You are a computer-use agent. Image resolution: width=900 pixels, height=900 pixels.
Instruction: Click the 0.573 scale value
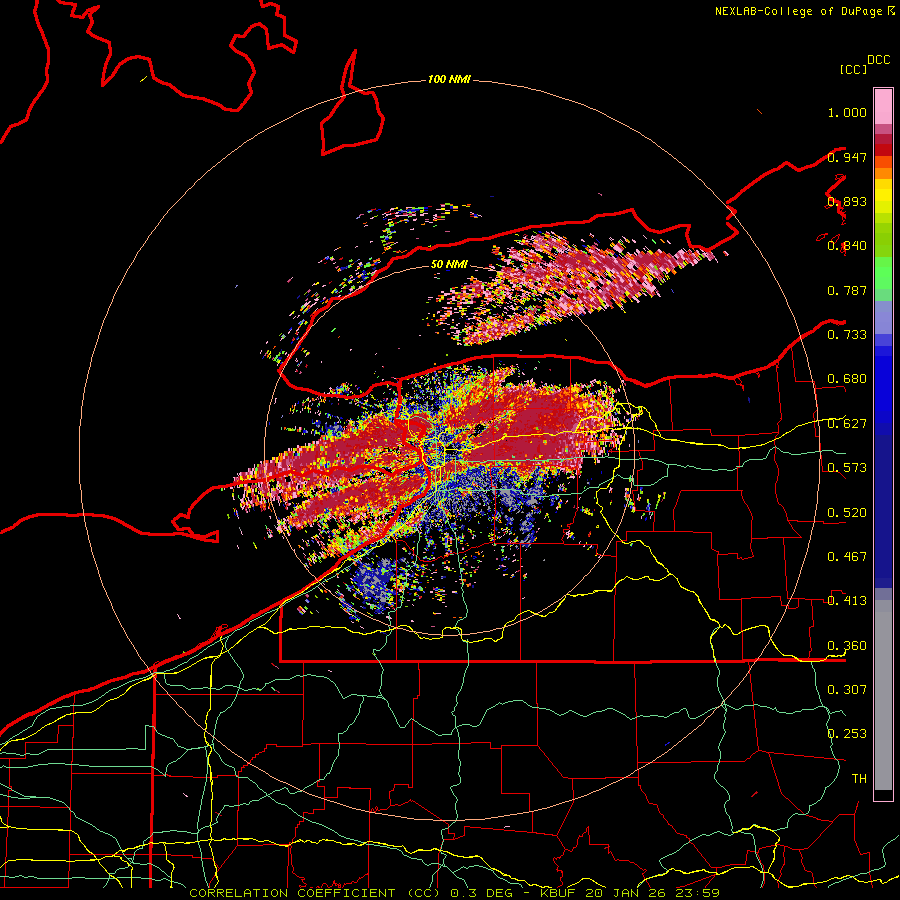[x=847, y=468]
